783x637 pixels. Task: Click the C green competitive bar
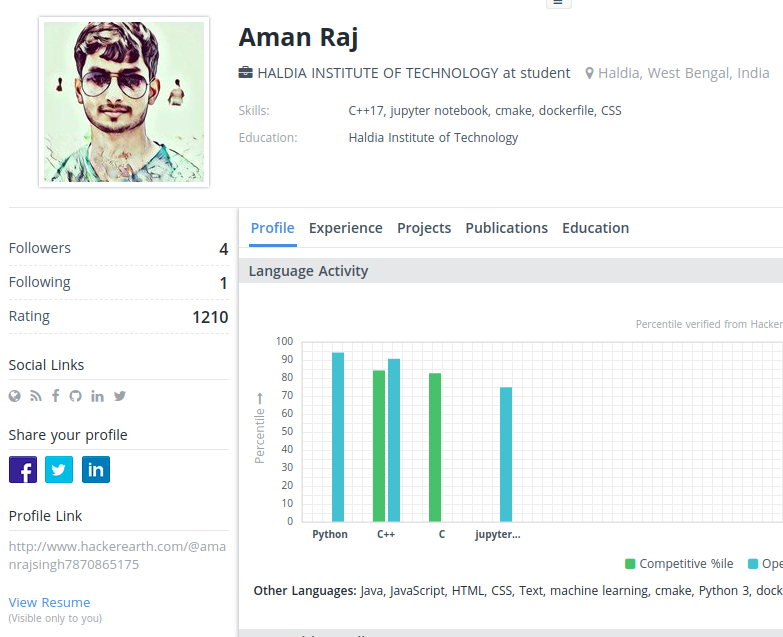click(435, 447)
